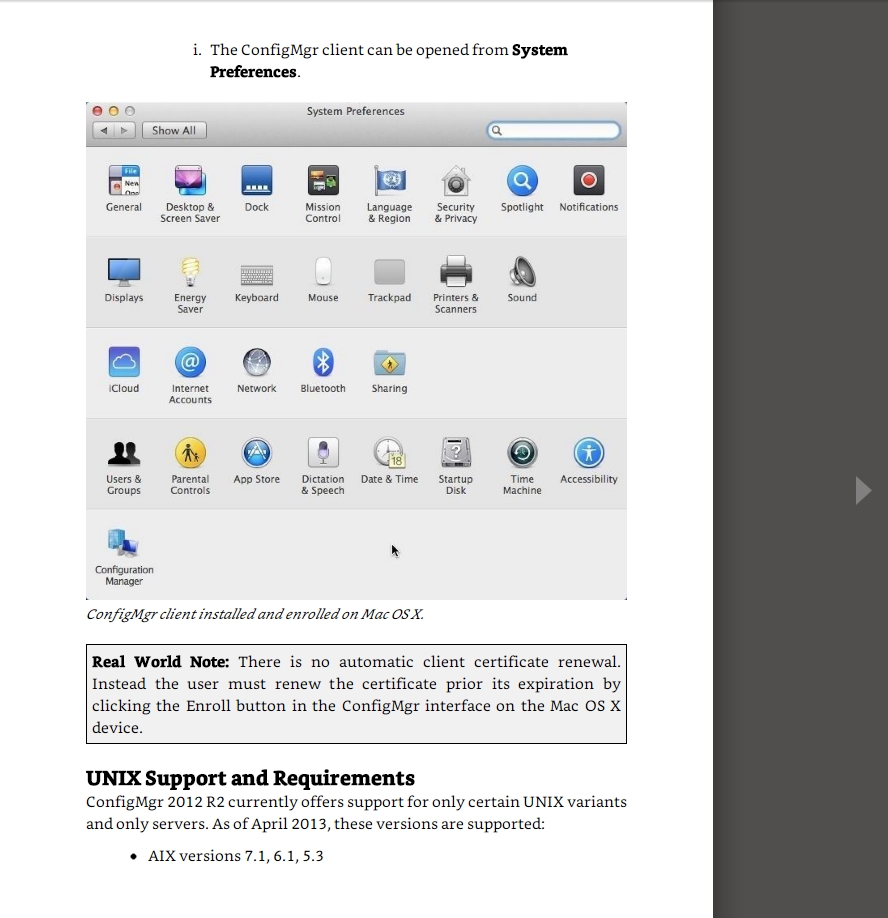Open the Notifications preferences icon

[x=588, y=181]
